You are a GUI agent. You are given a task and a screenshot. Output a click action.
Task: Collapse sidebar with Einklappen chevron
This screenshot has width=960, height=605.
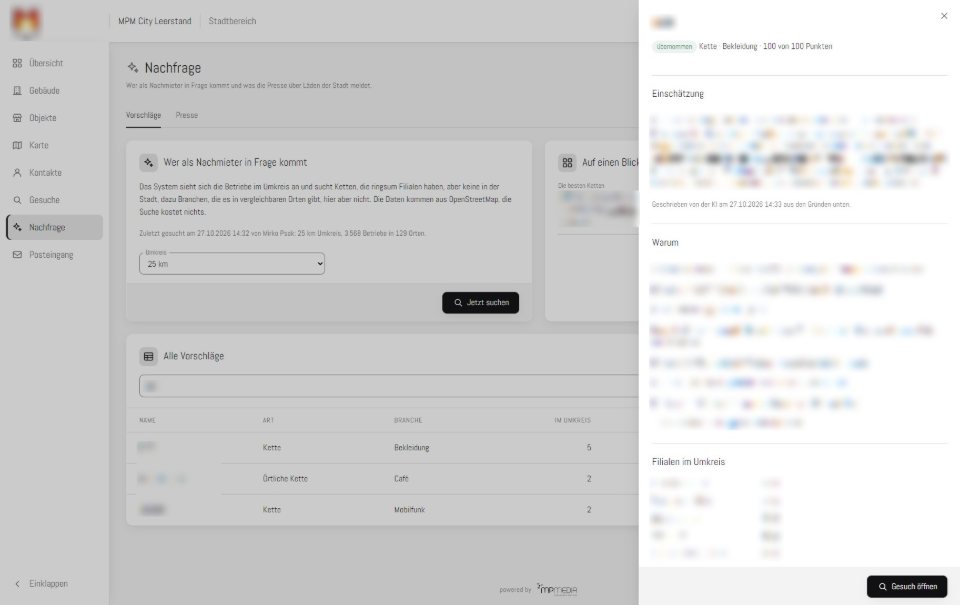coord(17,584)
